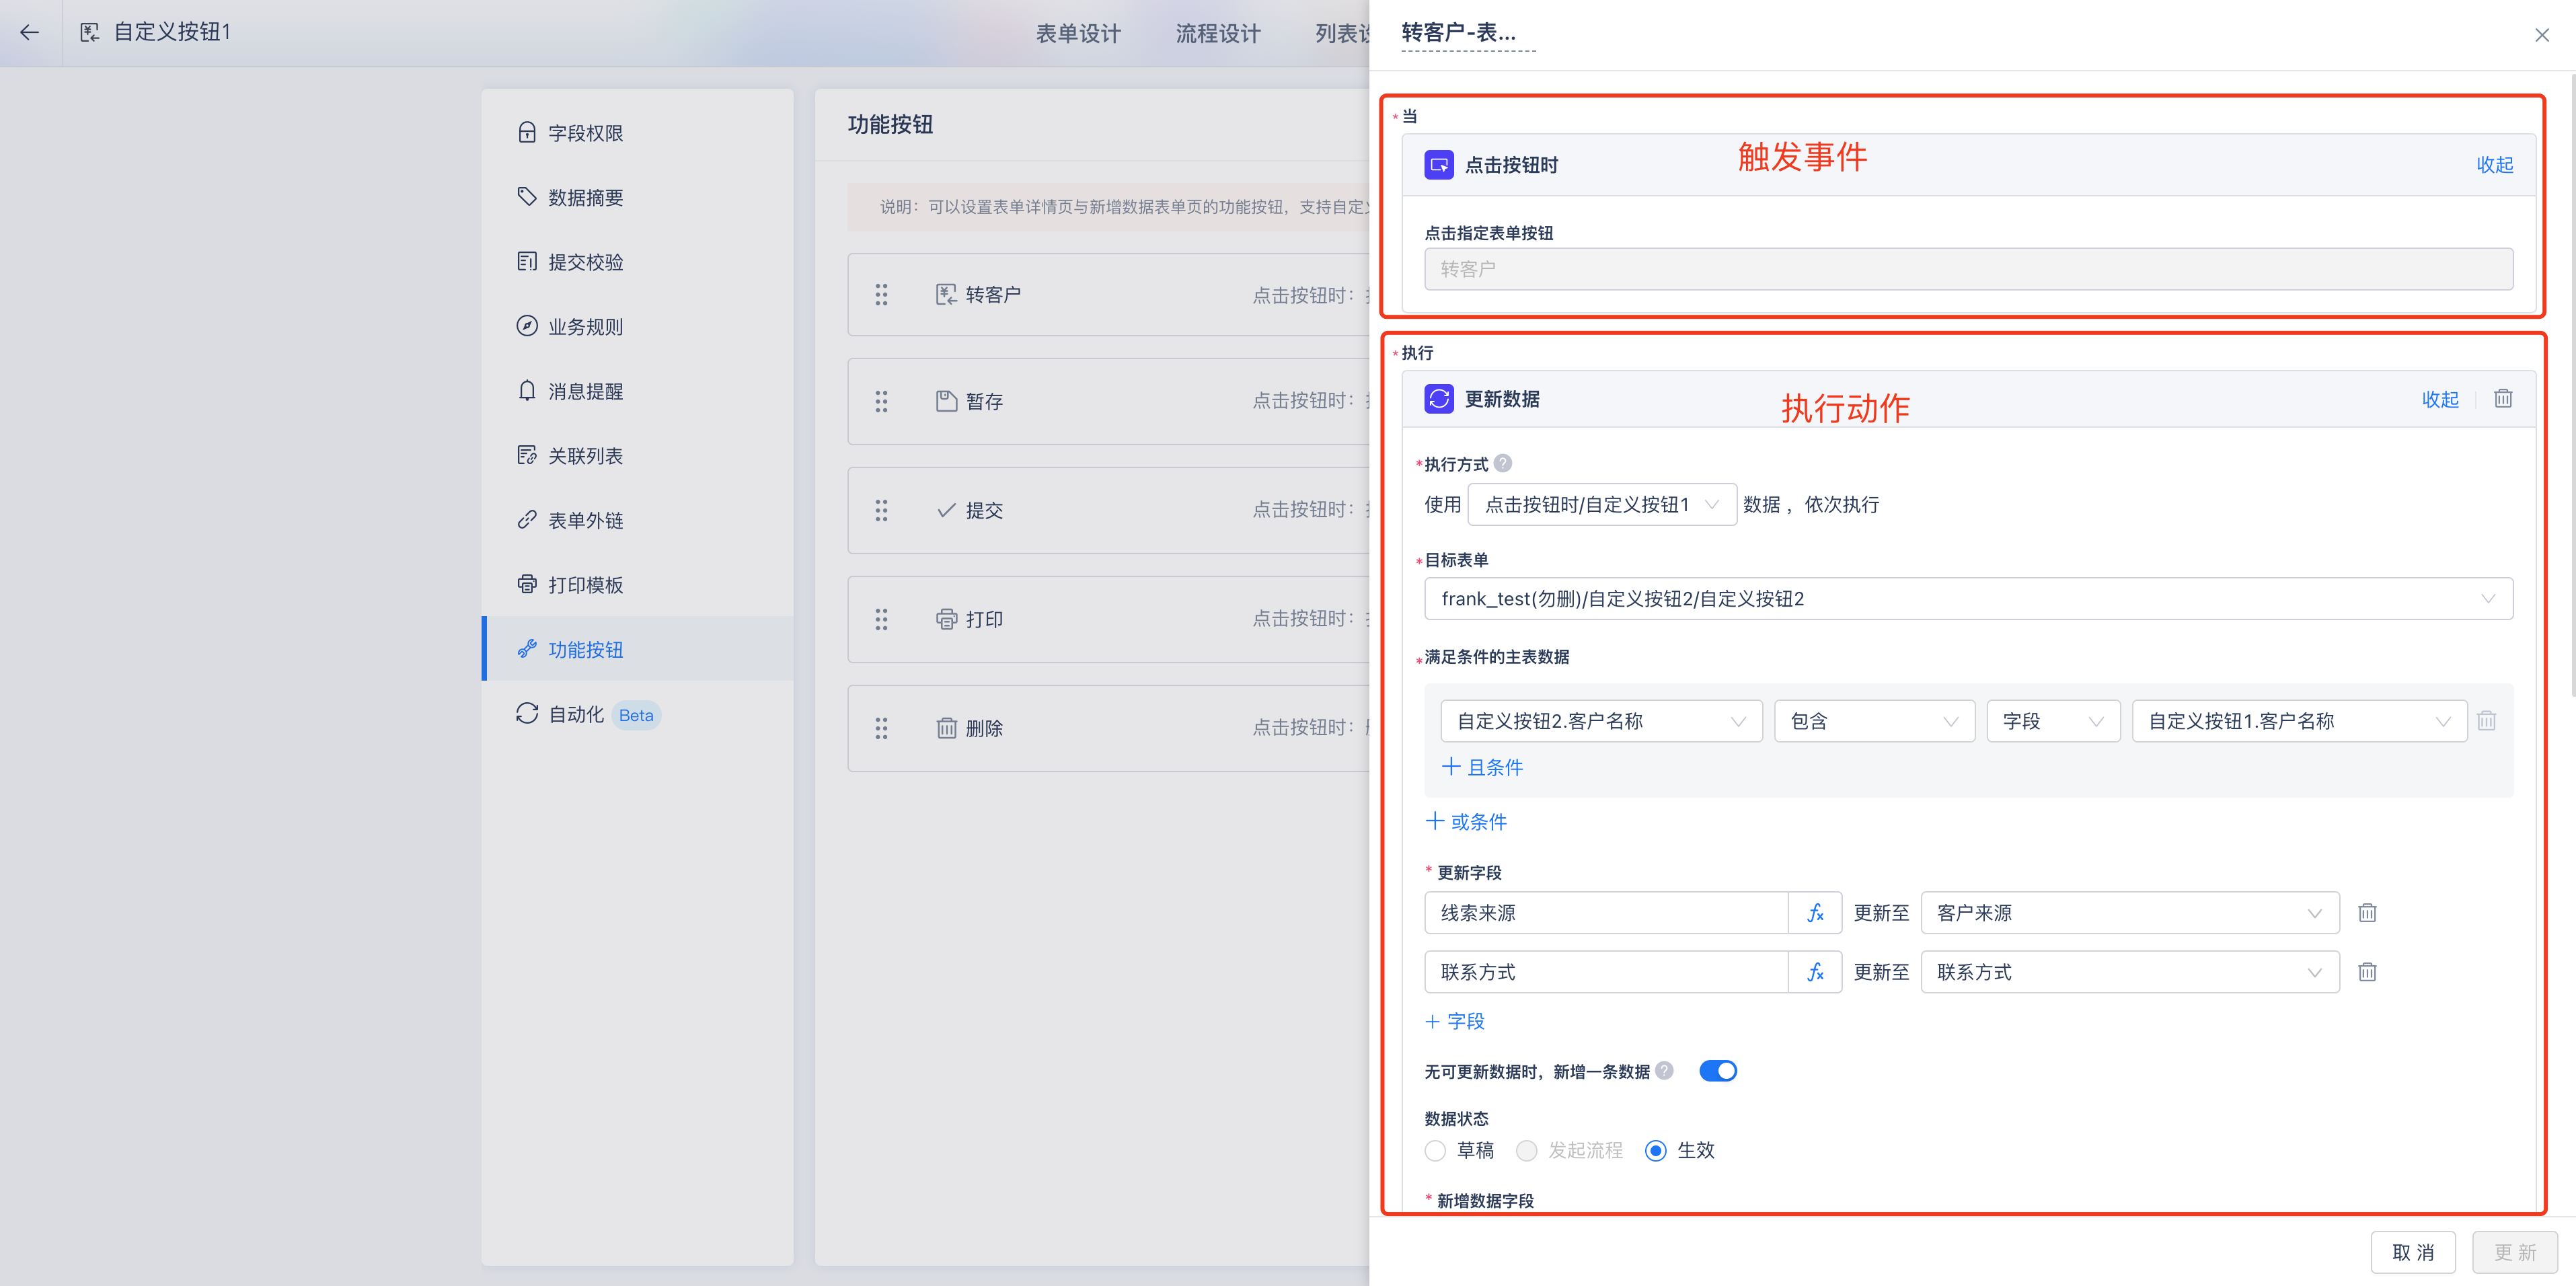Switch to 流程设计 tab
The height and width of the screenshot is (1286, 2576).
click(x=1218, y=33)
